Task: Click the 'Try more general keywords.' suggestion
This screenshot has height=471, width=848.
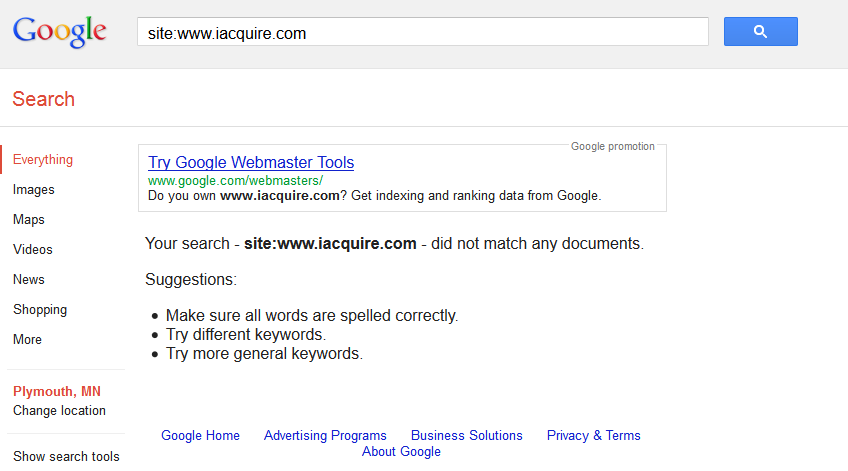Action: pos(264,354)
